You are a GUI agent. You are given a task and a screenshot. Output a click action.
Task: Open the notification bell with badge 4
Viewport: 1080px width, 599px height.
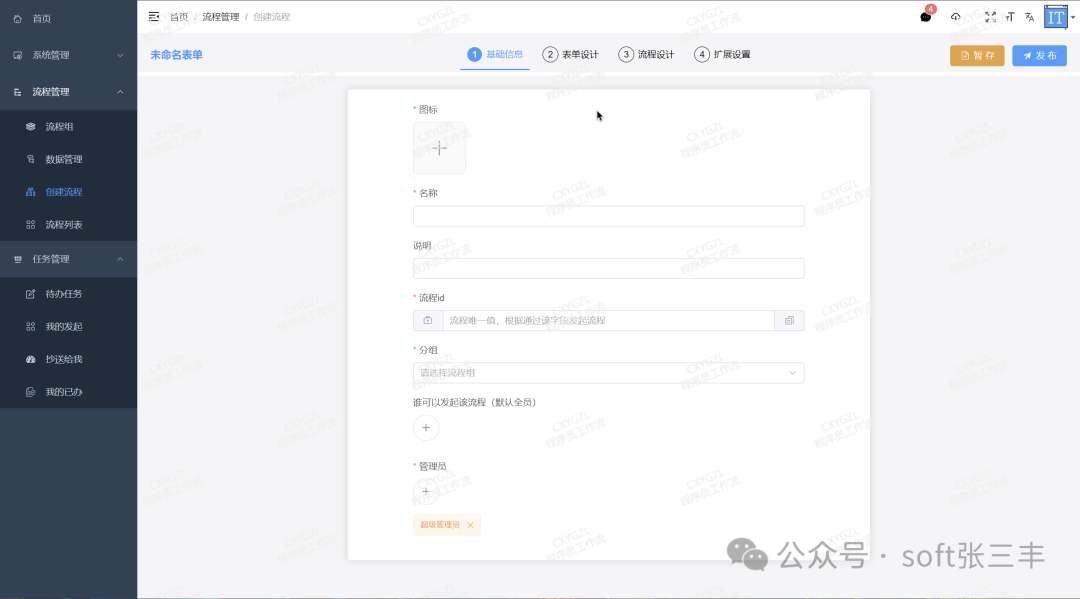click(x=924, y=17)
